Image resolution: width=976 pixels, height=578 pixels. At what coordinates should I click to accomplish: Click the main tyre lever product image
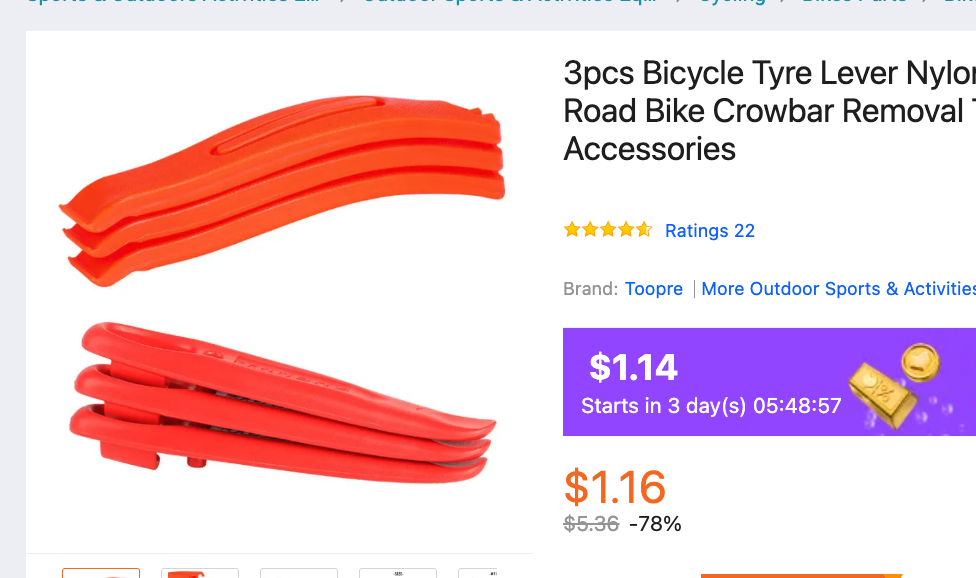280,290
